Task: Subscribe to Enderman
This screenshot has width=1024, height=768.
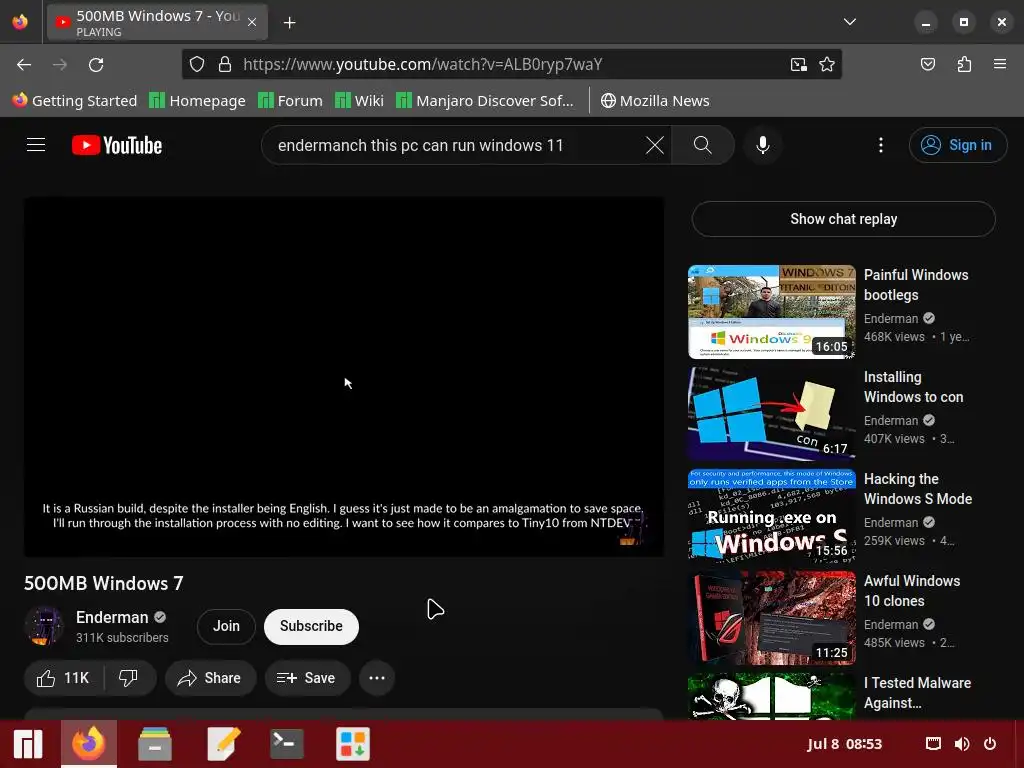Action: (x=311, y=626)
